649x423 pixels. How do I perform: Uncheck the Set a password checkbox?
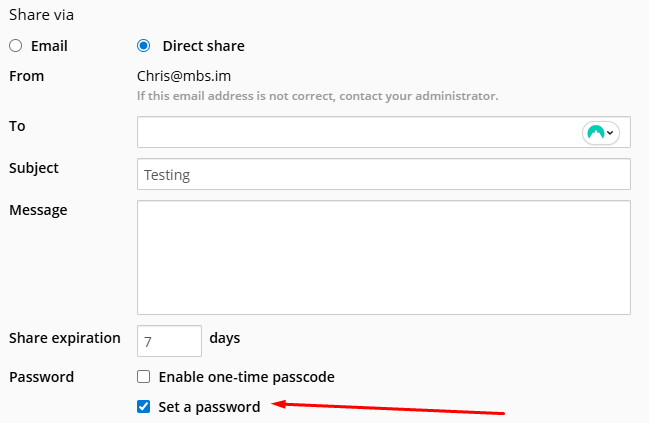[x=144, y=406]
